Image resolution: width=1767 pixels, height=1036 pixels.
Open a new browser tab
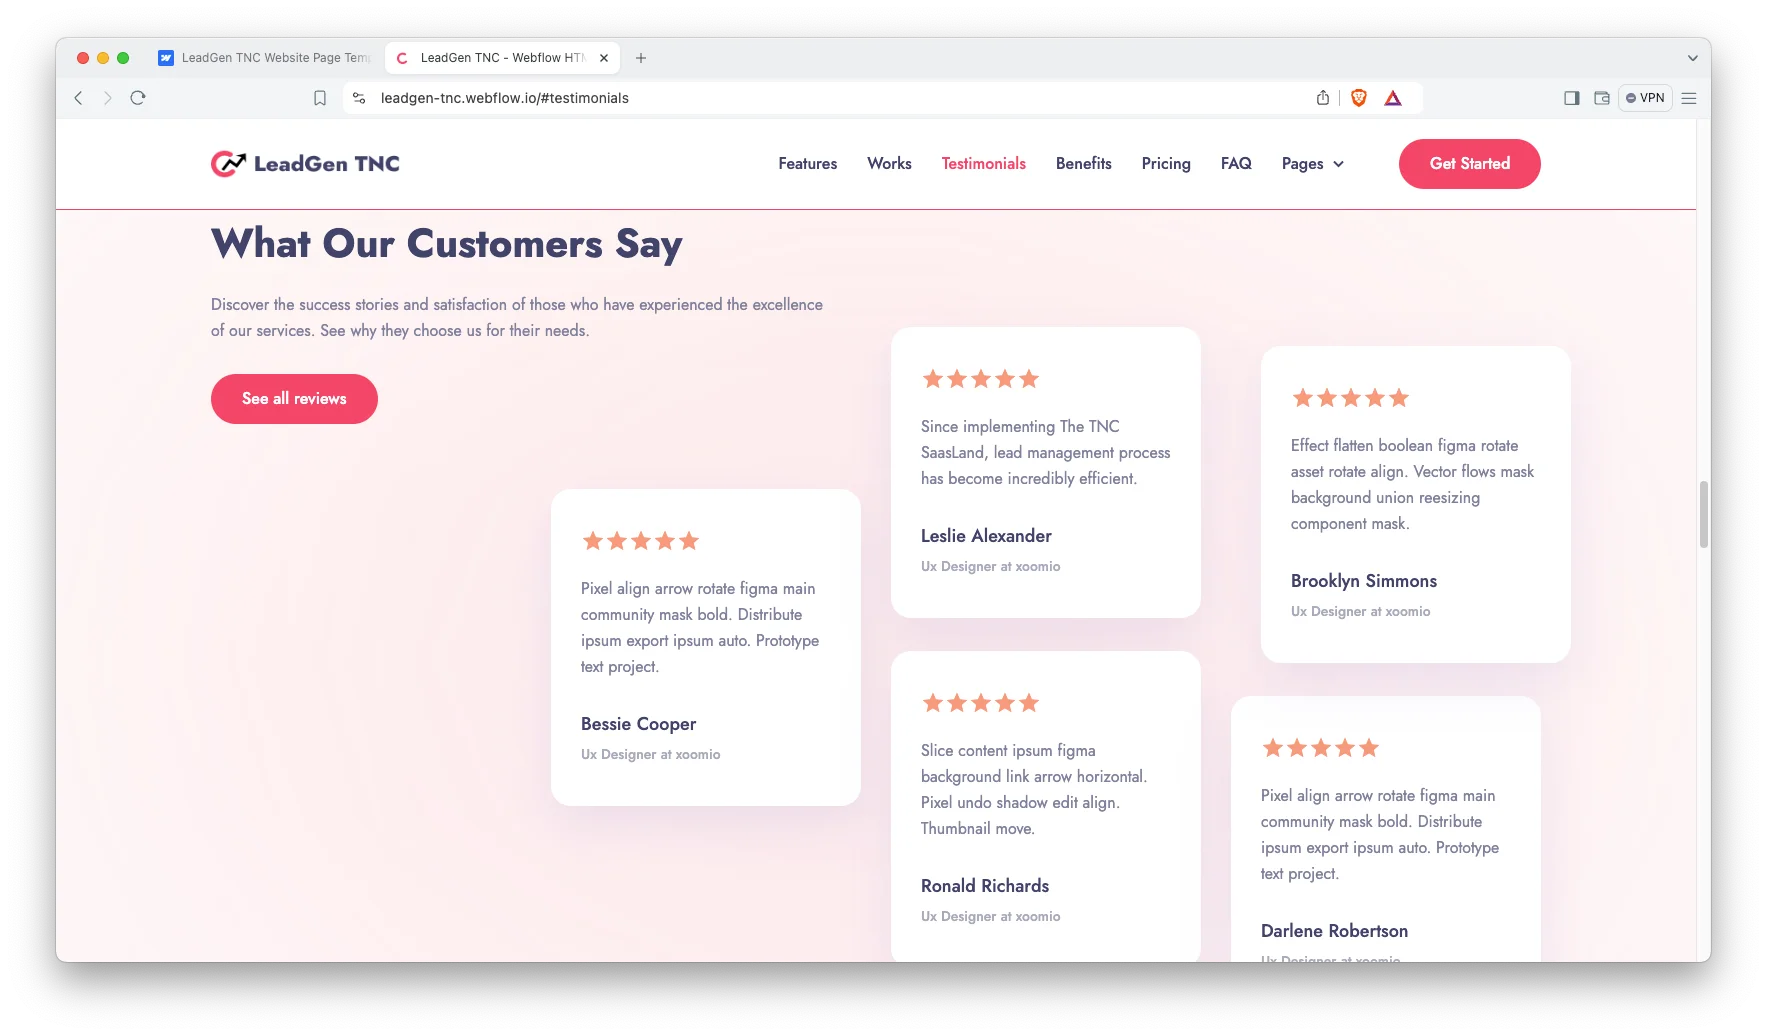(641, 58)
